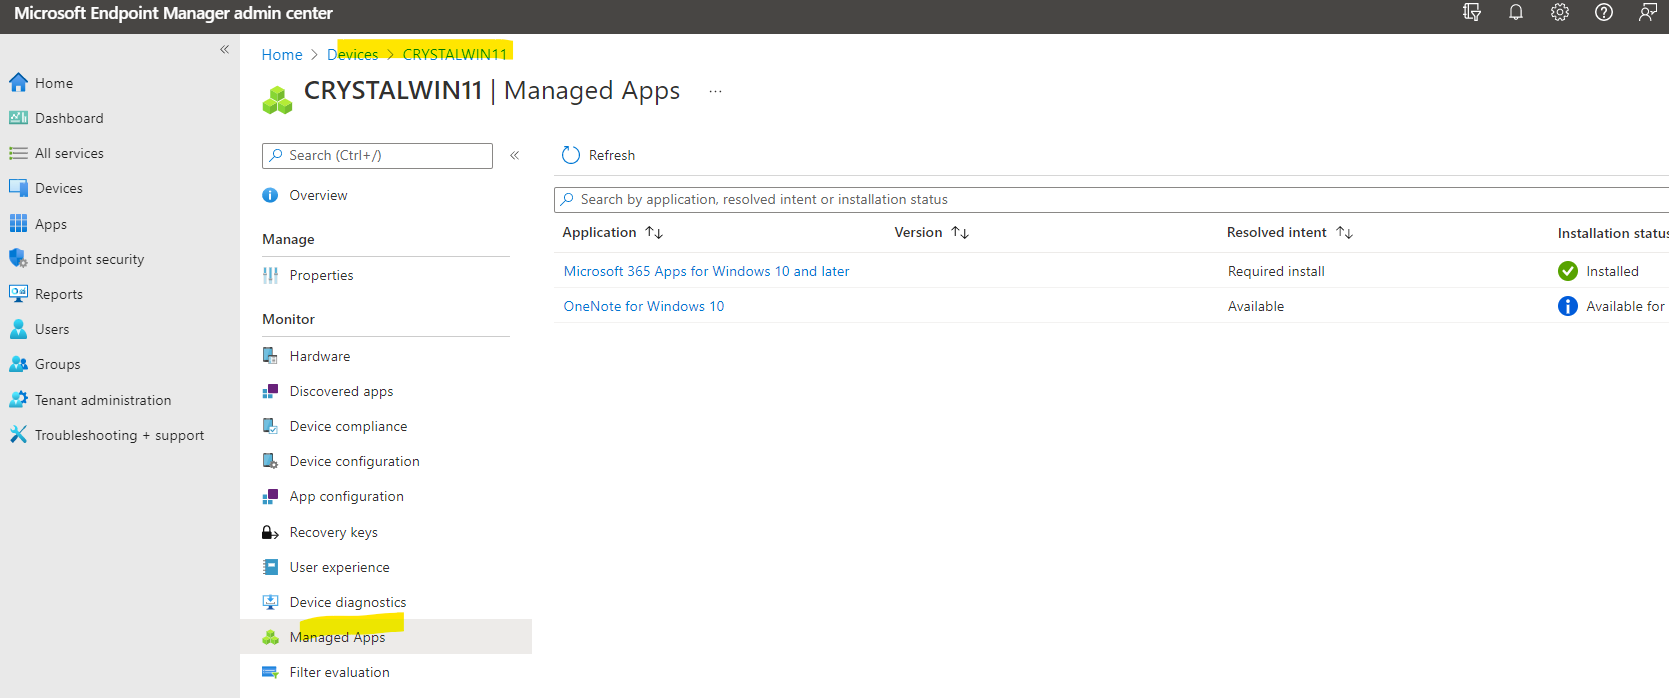
Task: Open Troubleshooting + support
Action: [x=120, y=435]
